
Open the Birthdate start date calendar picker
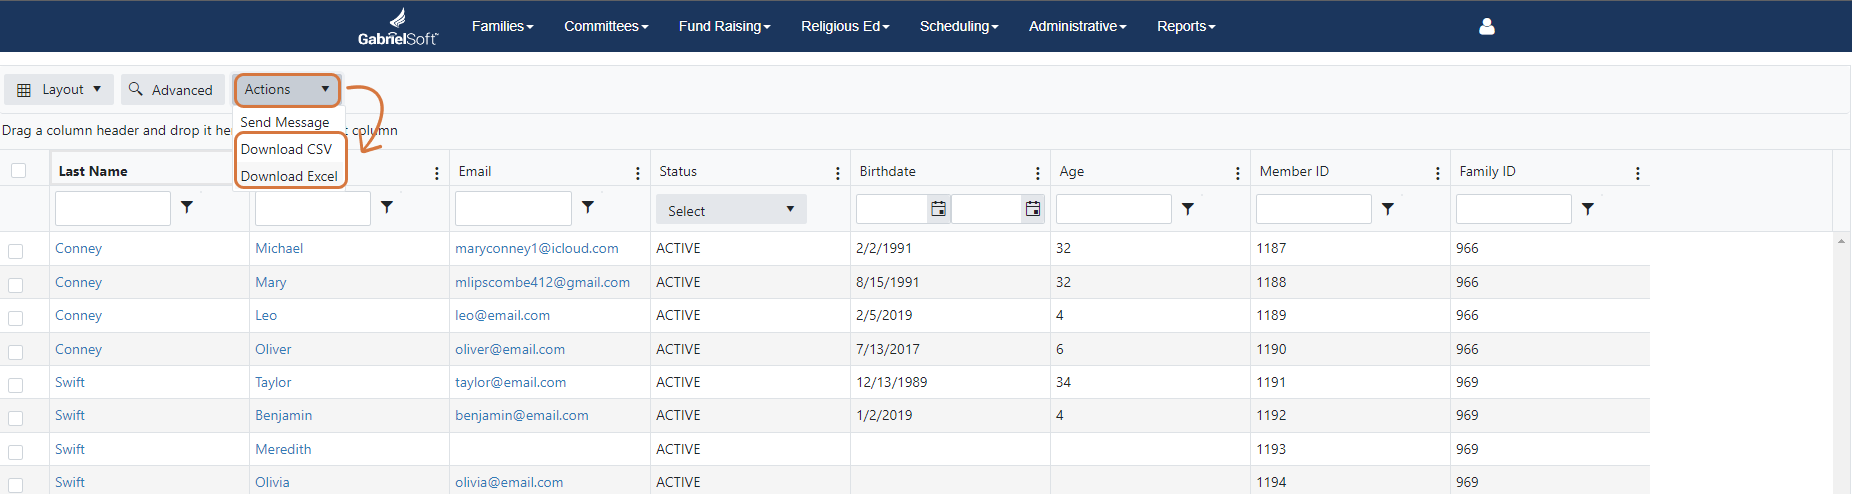(938, 209)
